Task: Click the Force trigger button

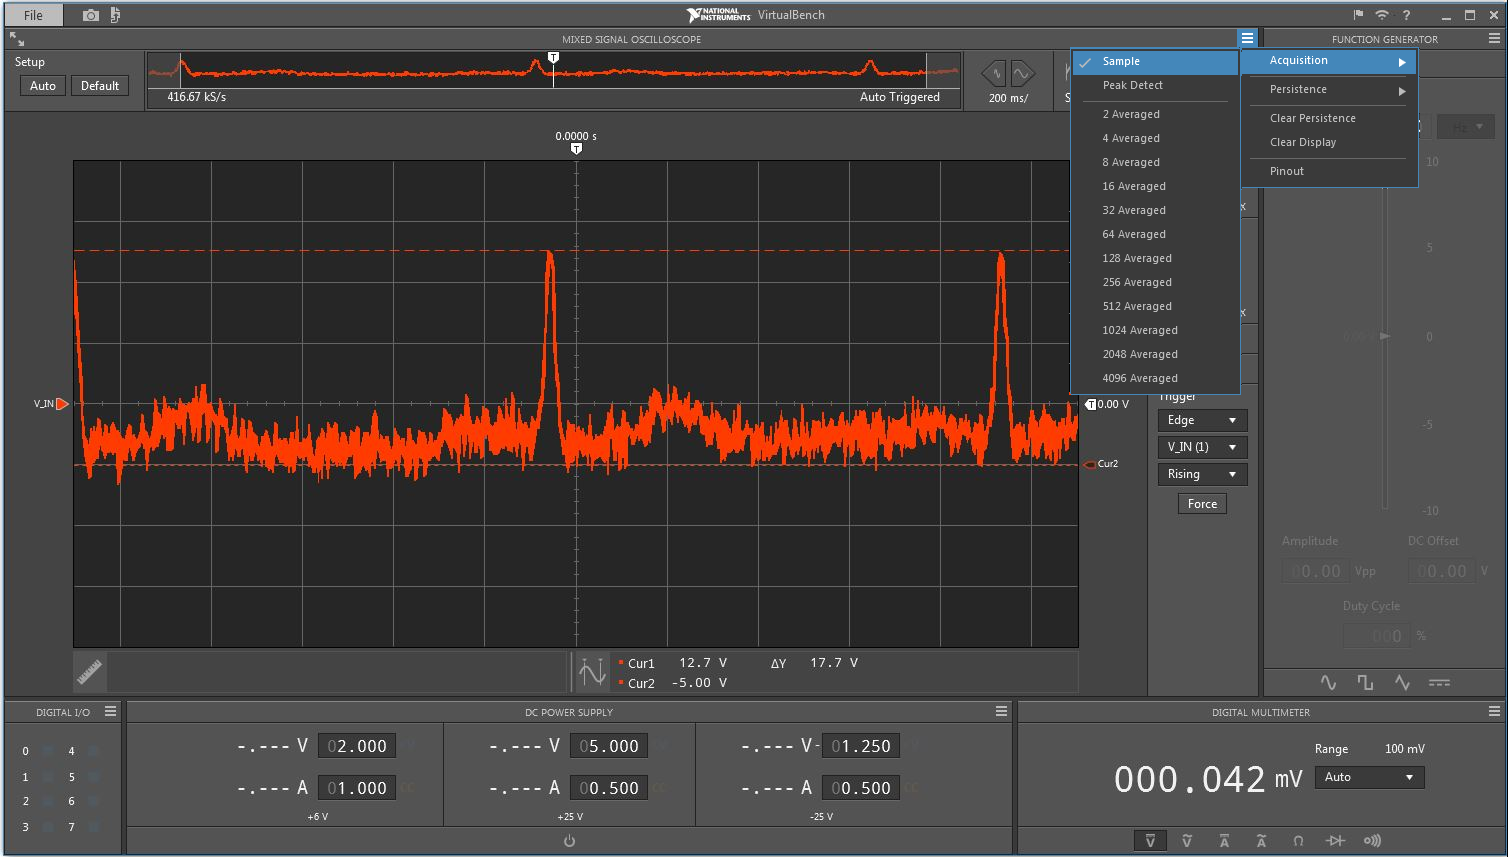Action: (x=1202, y=504)
